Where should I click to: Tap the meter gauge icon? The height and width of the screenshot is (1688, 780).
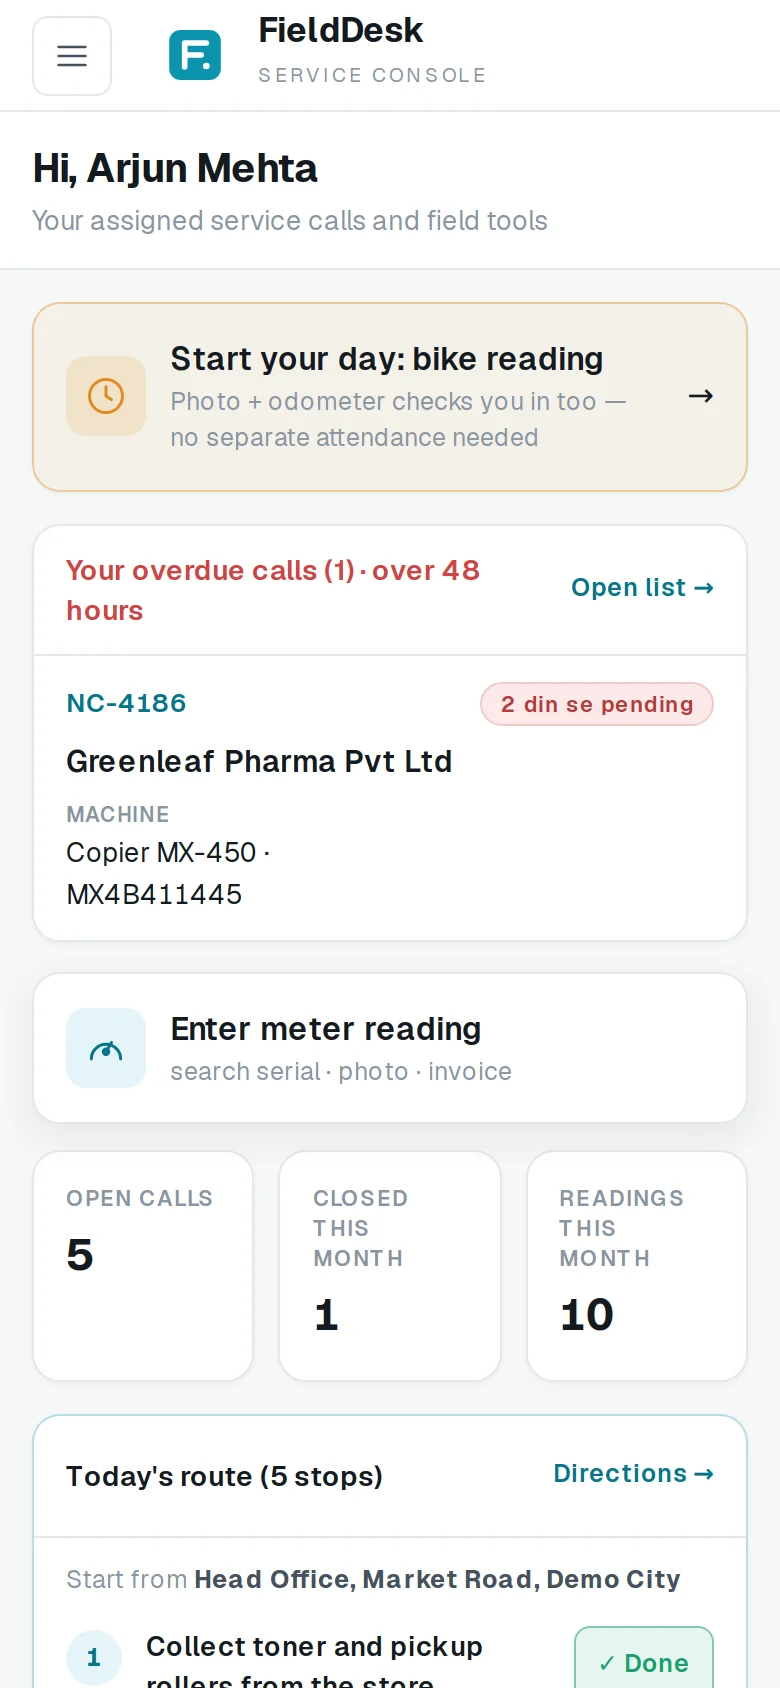106,1048
